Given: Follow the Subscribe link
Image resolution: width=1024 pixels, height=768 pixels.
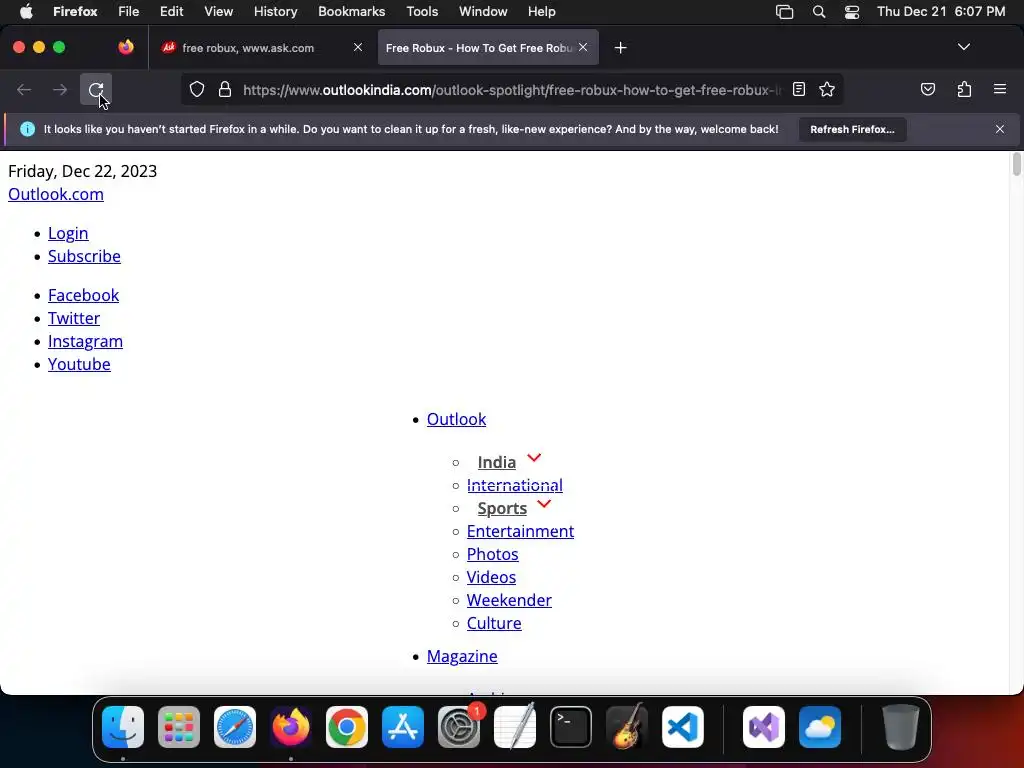Looking at the screenshot, I should pyautogui.click(x=84, y=256).
